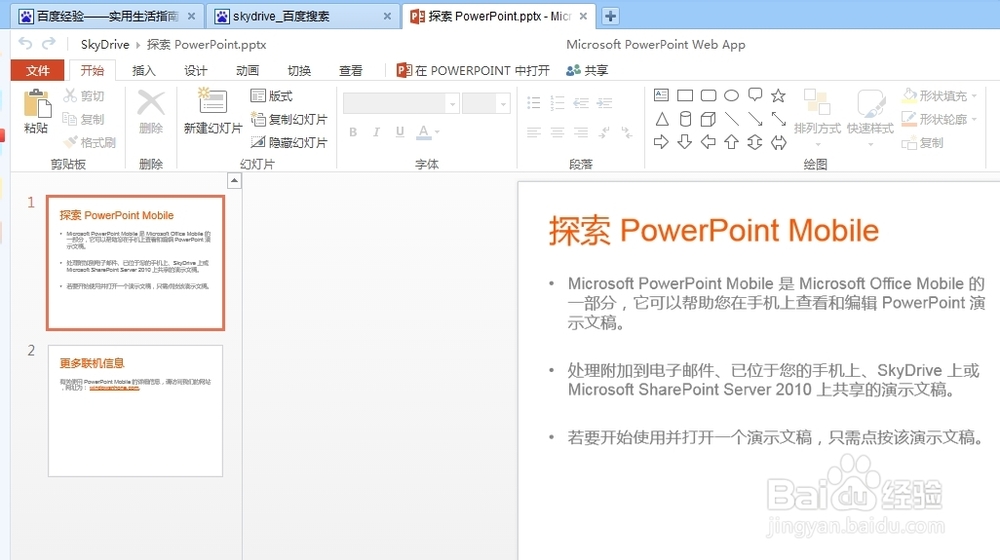Image resolution: width=1000 pixels, height=560 pixels.
Task: Click the font color A button
Action: (x=423, y=132)
